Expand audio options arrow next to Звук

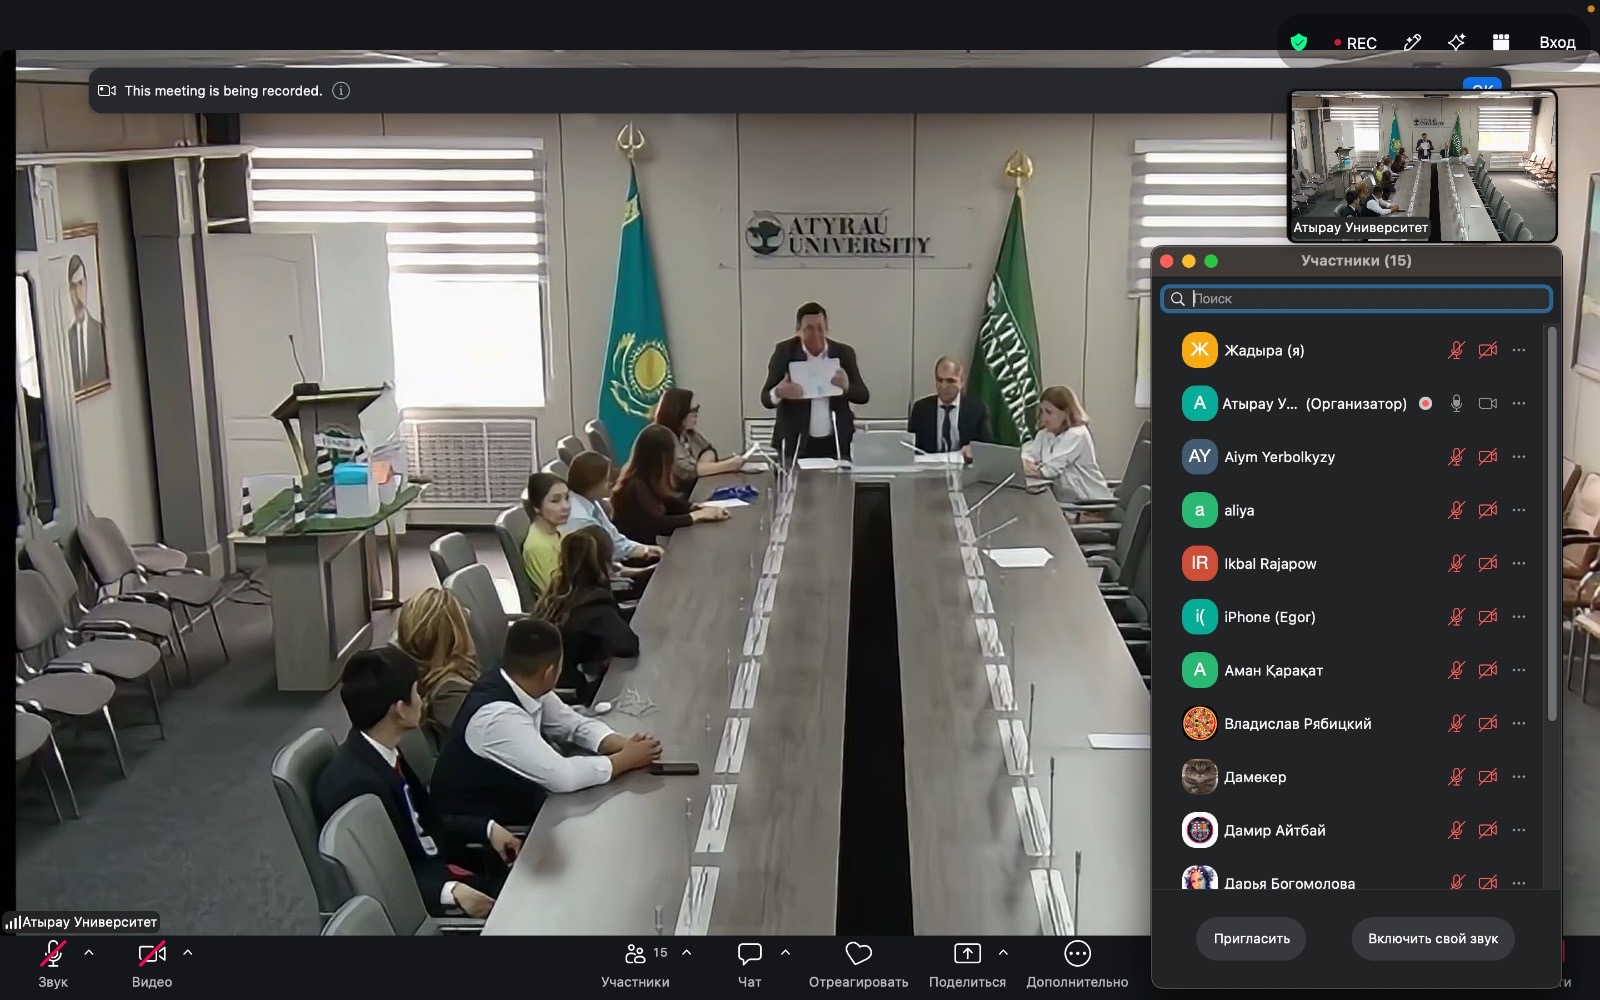click(89, 953)
